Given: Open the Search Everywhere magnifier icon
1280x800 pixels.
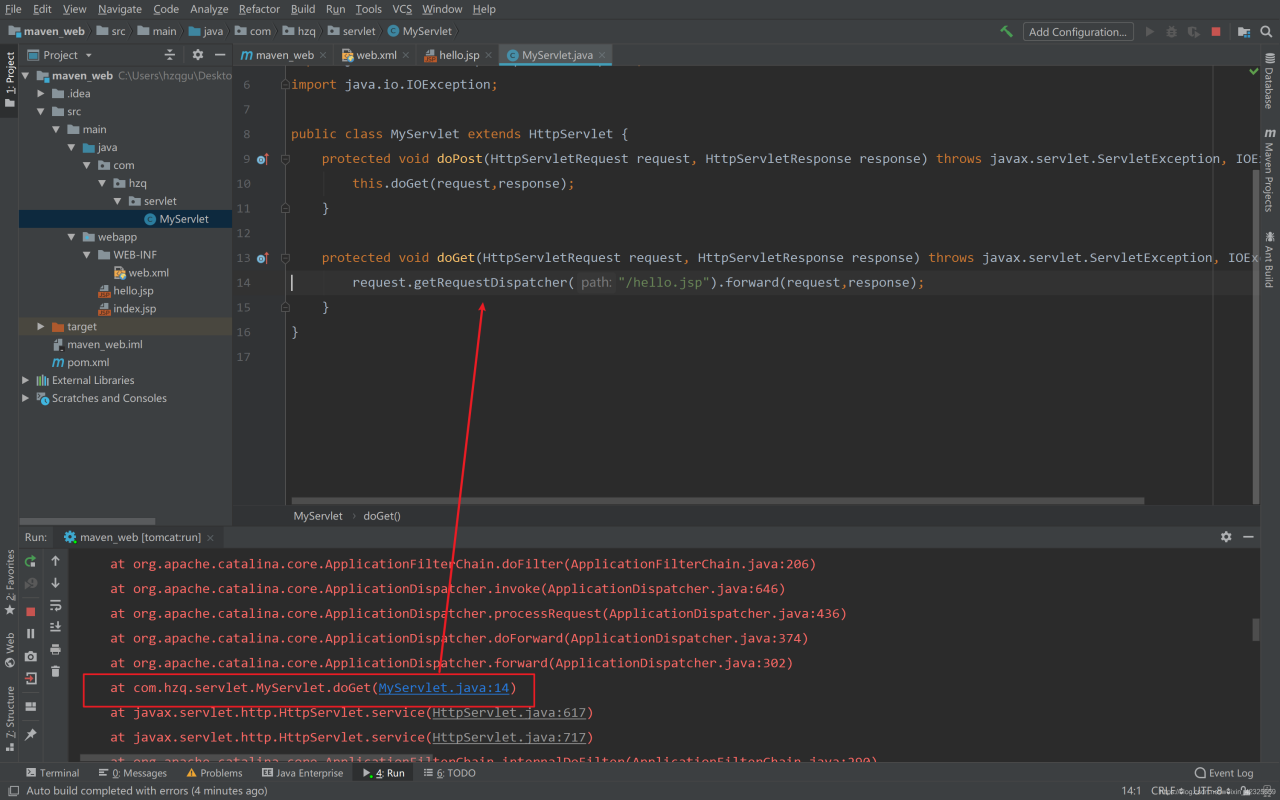Looking at the screenshot, I should pos(1265,32).
